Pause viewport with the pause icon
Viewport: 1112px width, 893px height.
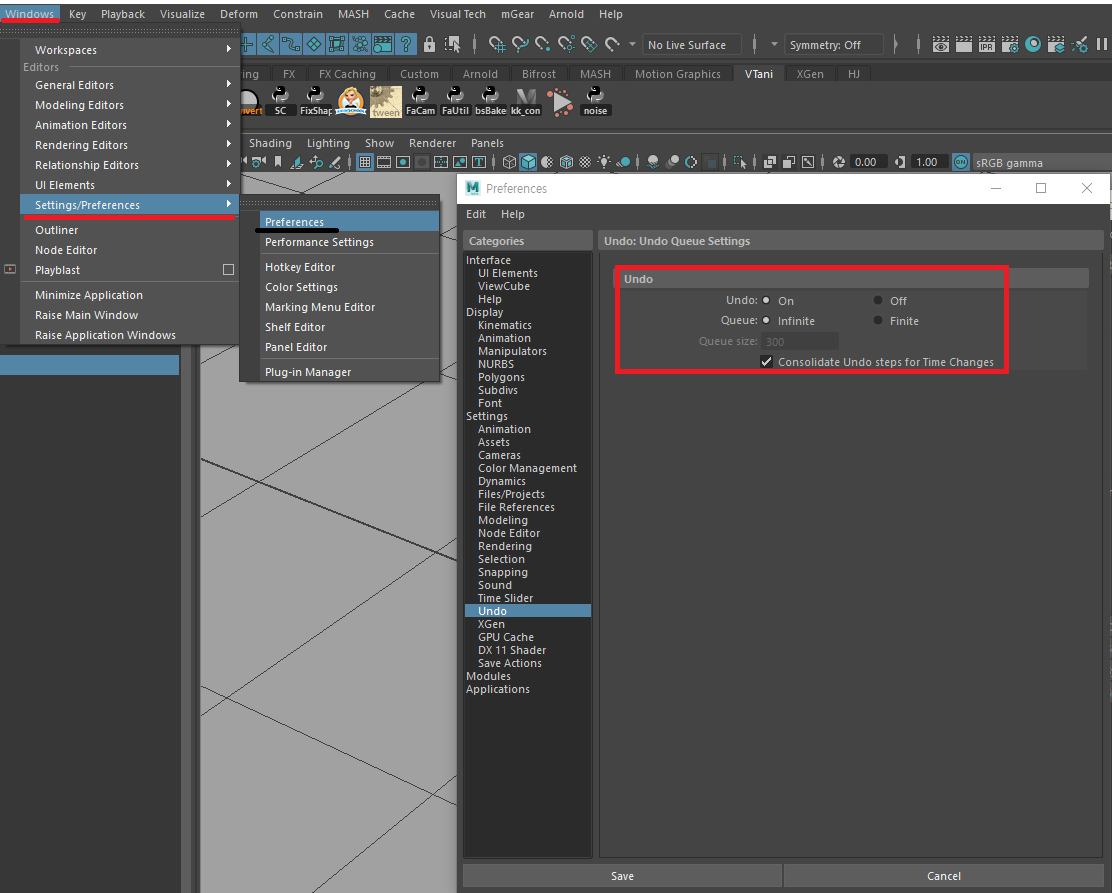coord(1101,44)
